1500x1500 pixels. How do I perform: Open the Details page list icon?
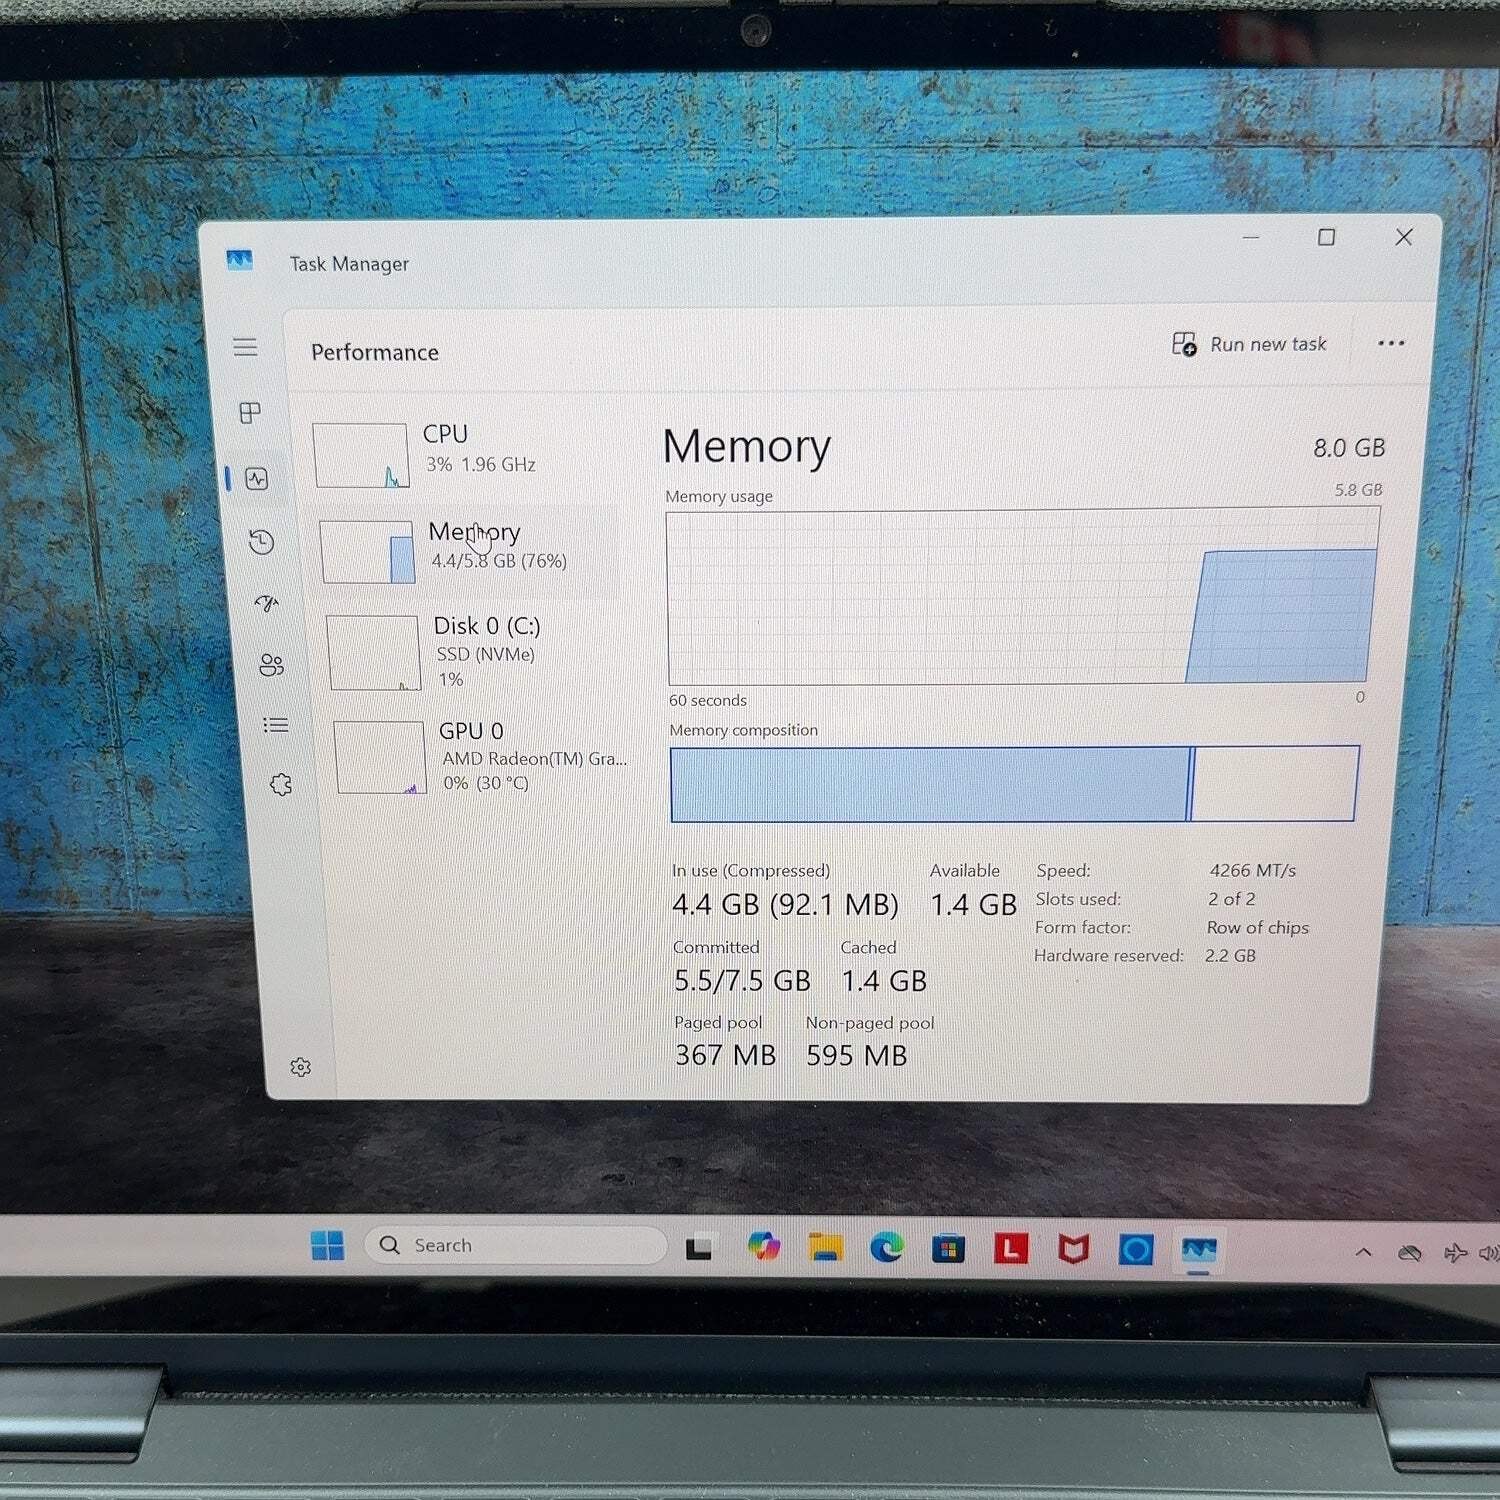pos(276,725)
